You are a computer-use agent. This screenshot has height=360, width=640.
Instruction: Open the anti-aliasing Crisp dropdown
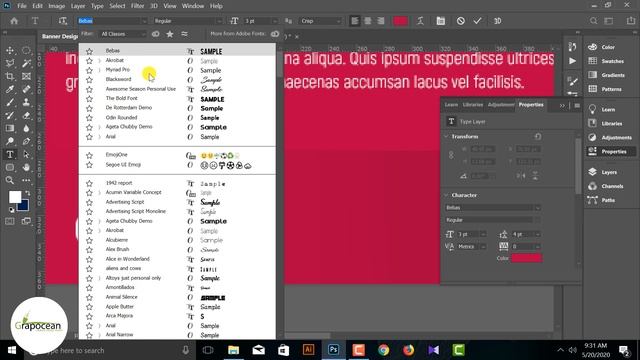pos(338,21)
